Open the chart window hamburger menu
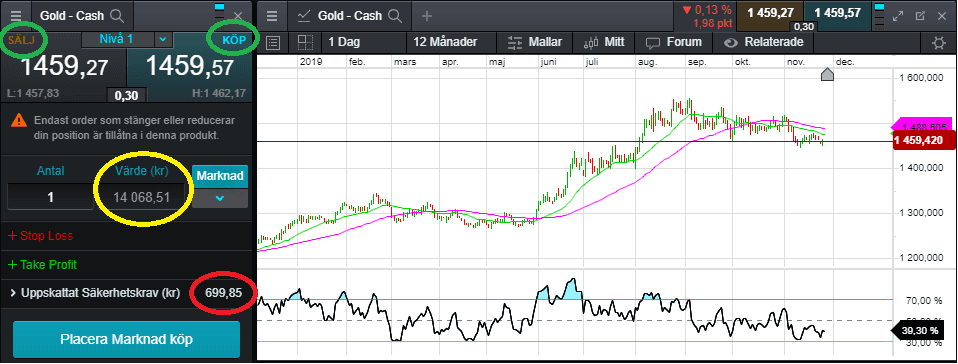 point(272,16)
